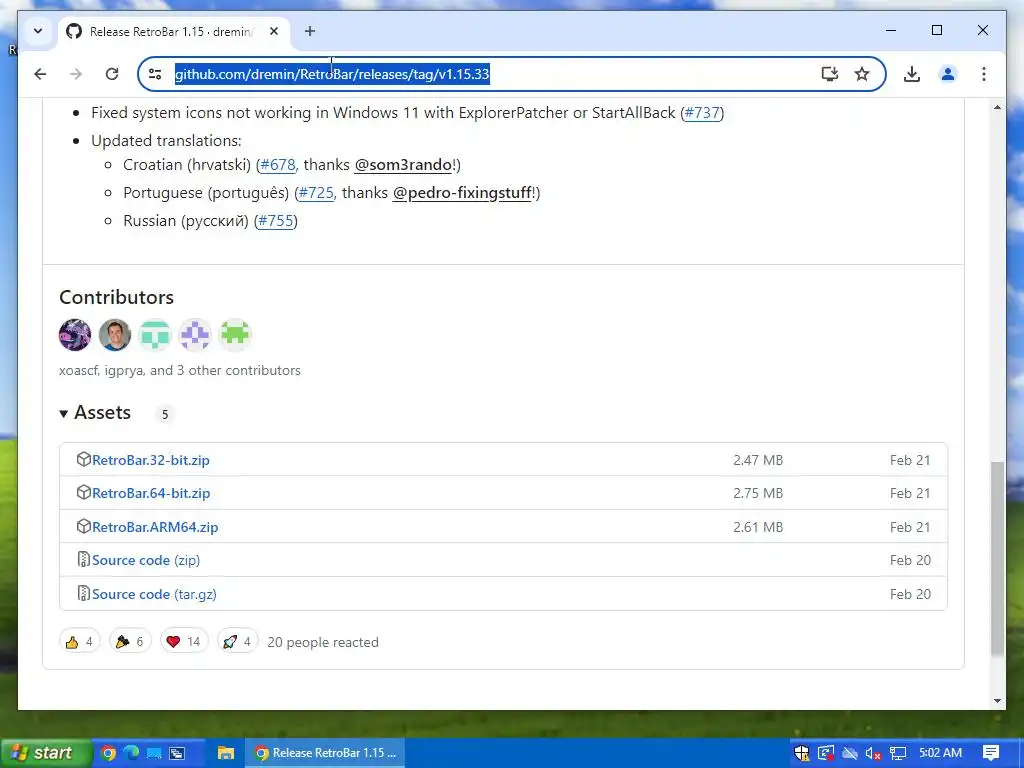This screenshot has height=768, width=1024.
Task: Click the thumbs up reaction with 4
Action: (x=80, y=642)
